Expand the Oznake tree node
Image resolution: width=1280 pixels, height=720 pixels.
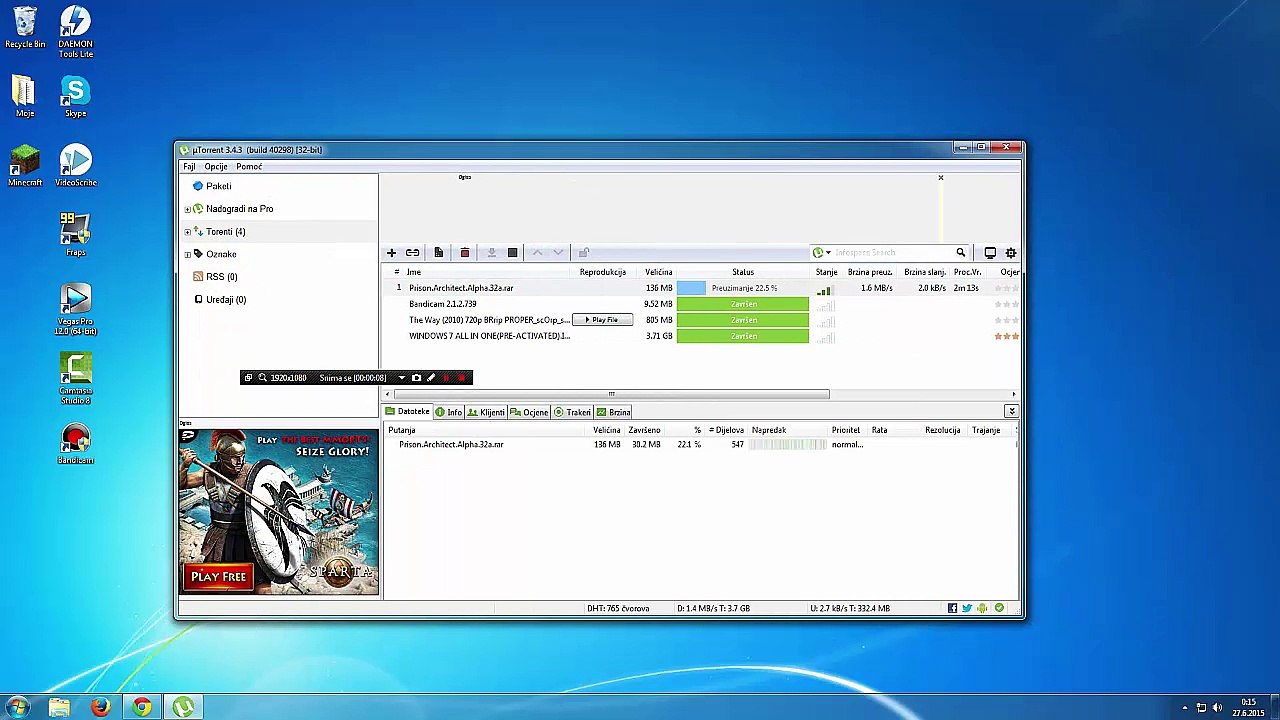click(187, 254)
